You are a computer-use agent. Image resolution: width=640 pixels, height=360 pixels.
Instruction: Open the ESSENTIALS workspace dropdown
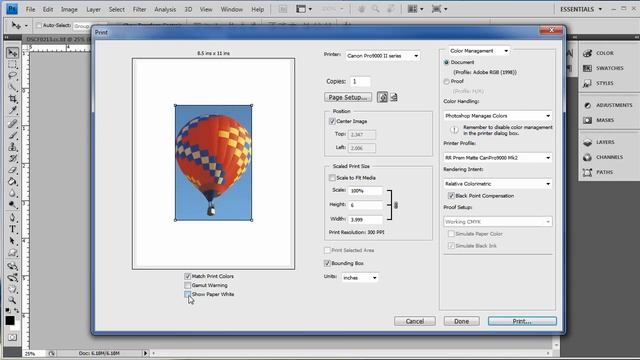pyautogui.click(x=581, y=9)
